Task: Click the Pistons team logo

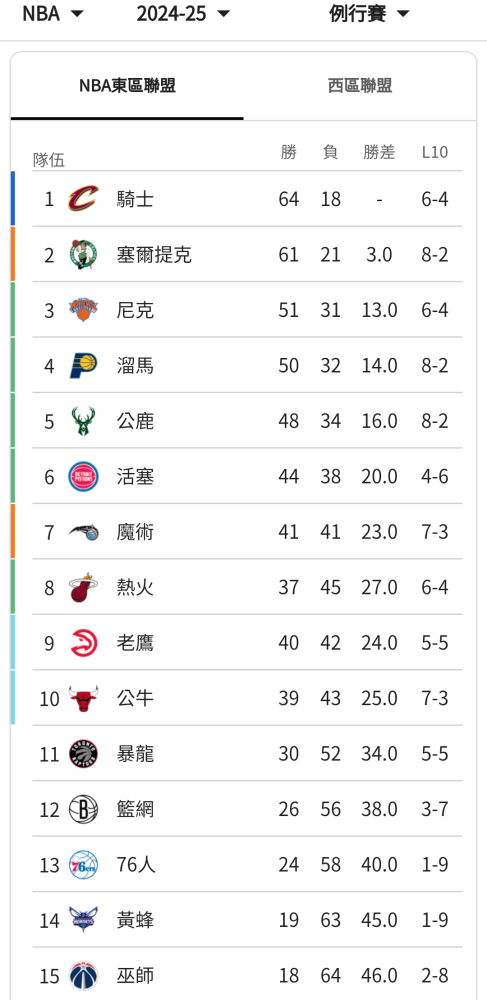Action: point(84,476)
